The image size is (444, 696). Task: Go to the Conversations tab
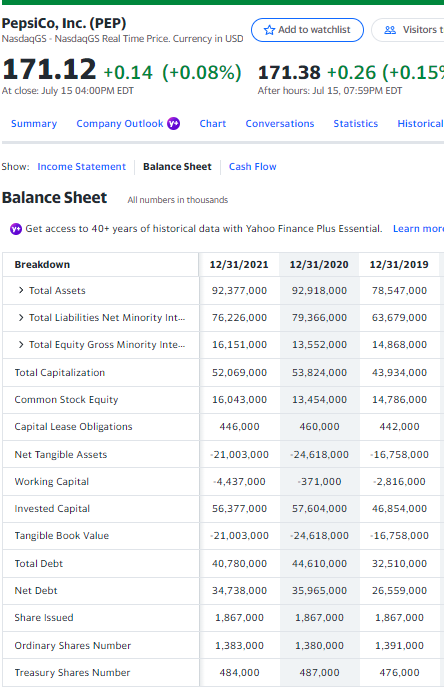(x=280, y=124)
